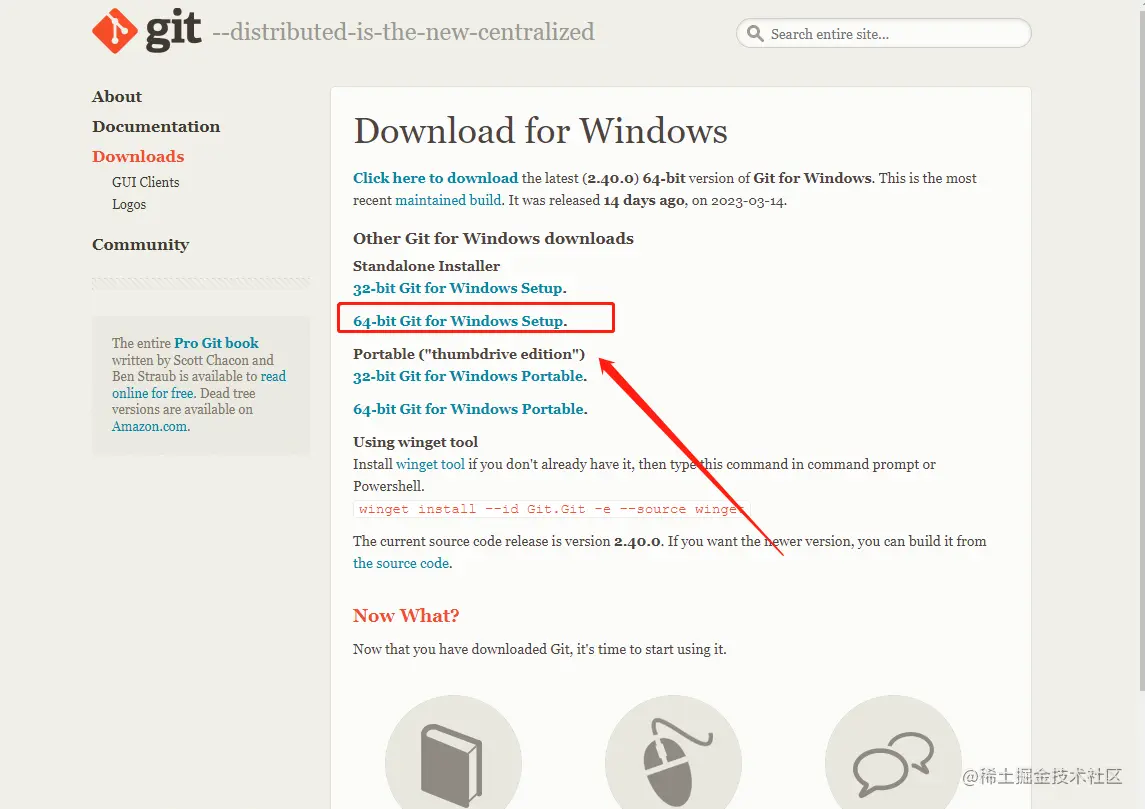Focus the Search entire site field
Screen dimensions: 1145x809
[884, 34]
